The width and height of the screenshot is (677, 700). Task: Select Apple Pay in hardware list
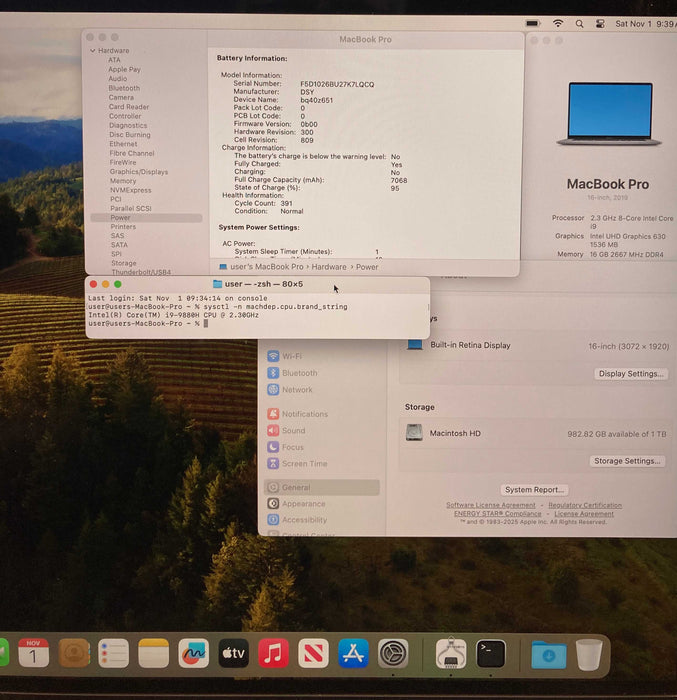point(124,69)
